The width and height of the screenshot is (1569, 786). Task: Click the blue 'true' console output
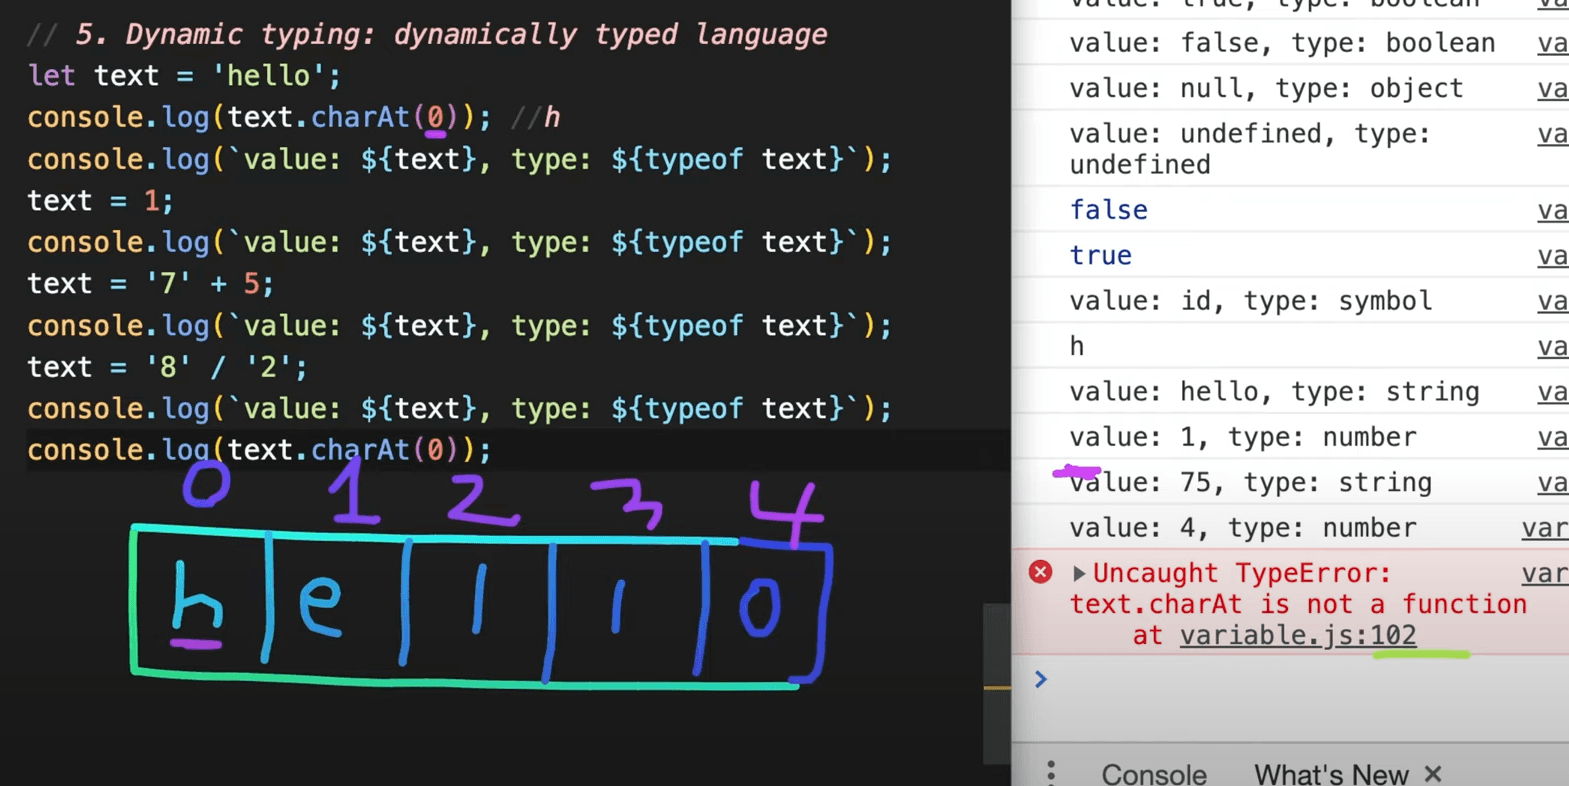(x=1100, y=256)
